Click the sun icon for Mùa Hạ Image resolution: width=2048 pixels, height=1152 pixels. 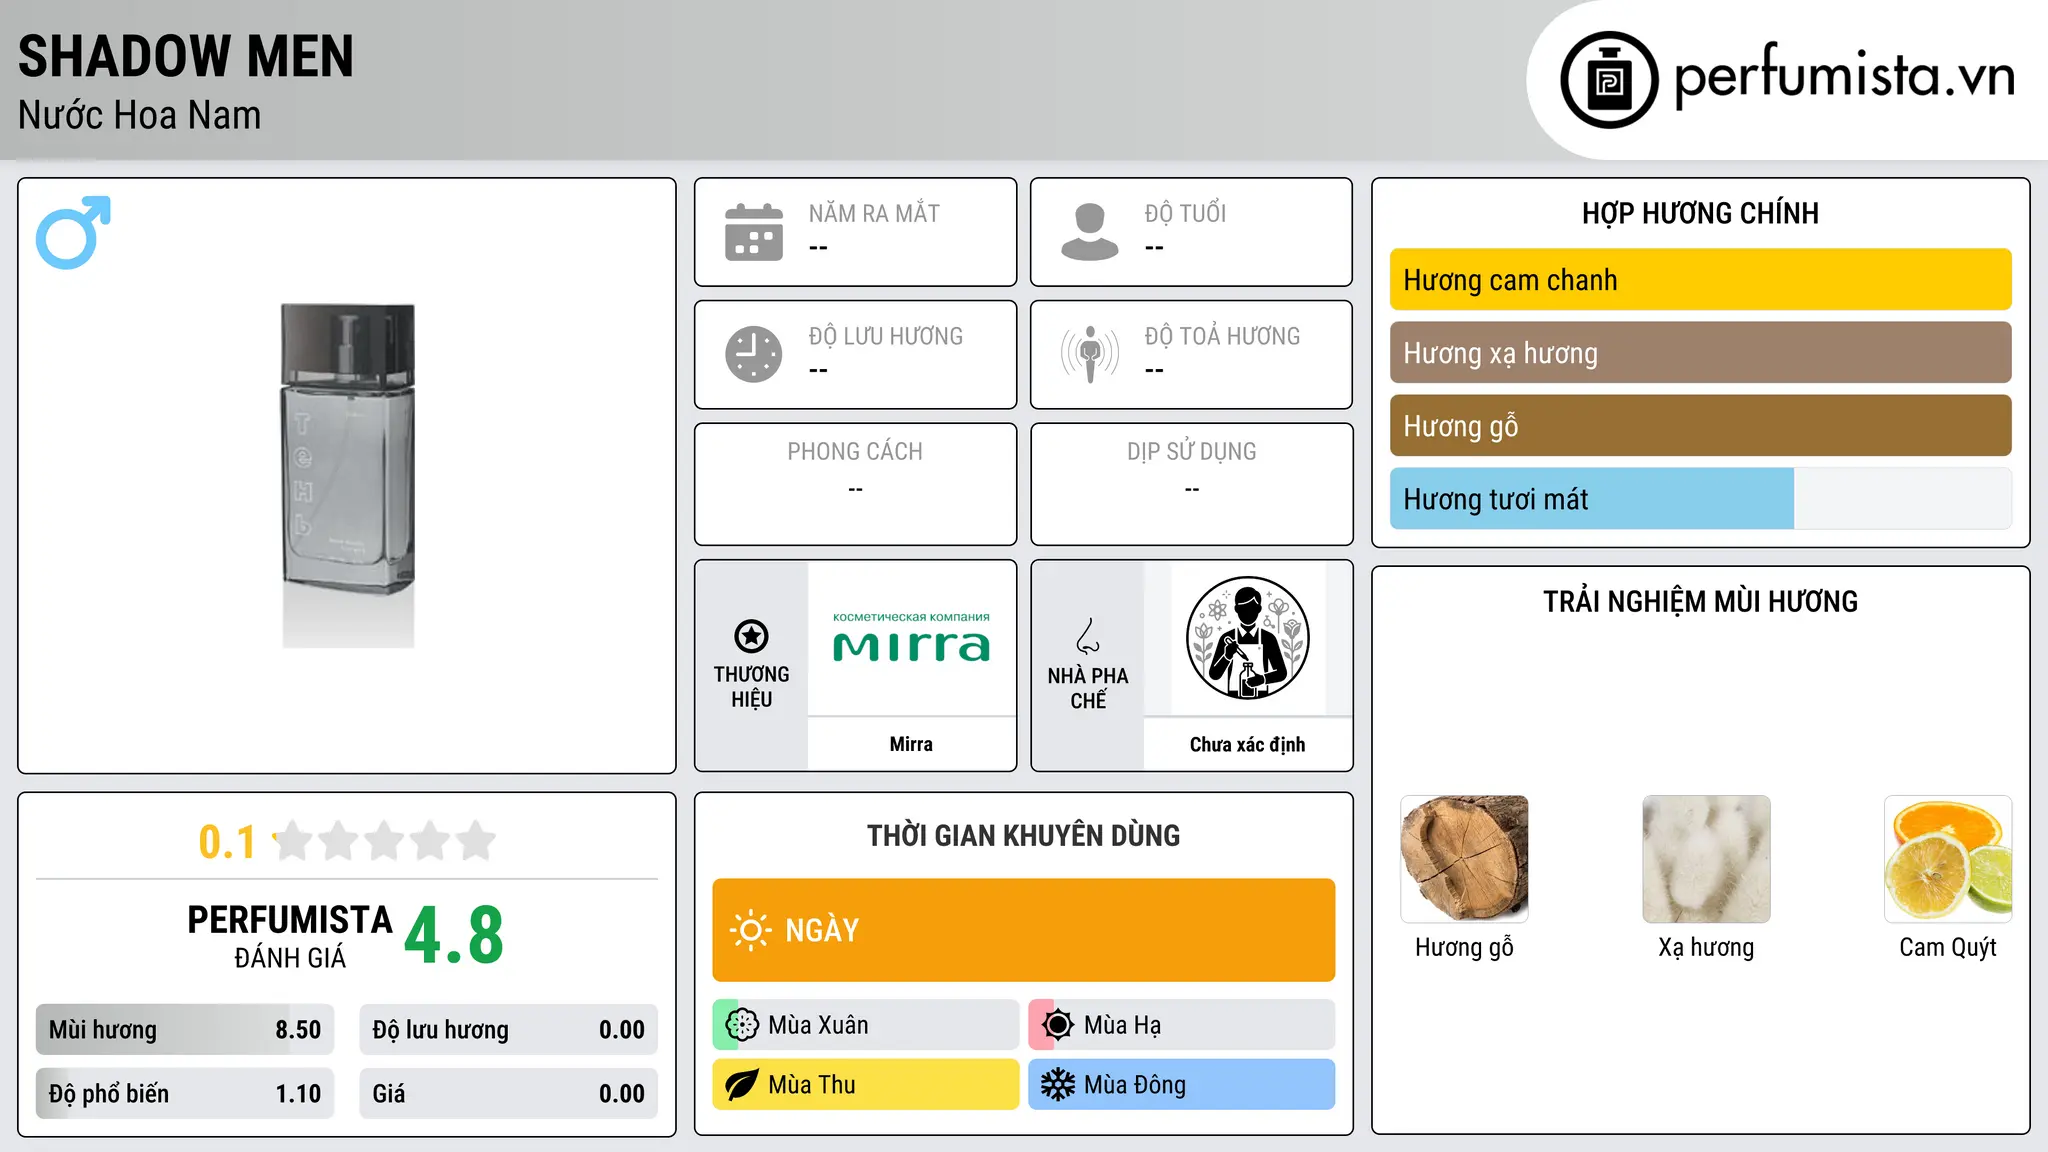click(1058, 1025)
